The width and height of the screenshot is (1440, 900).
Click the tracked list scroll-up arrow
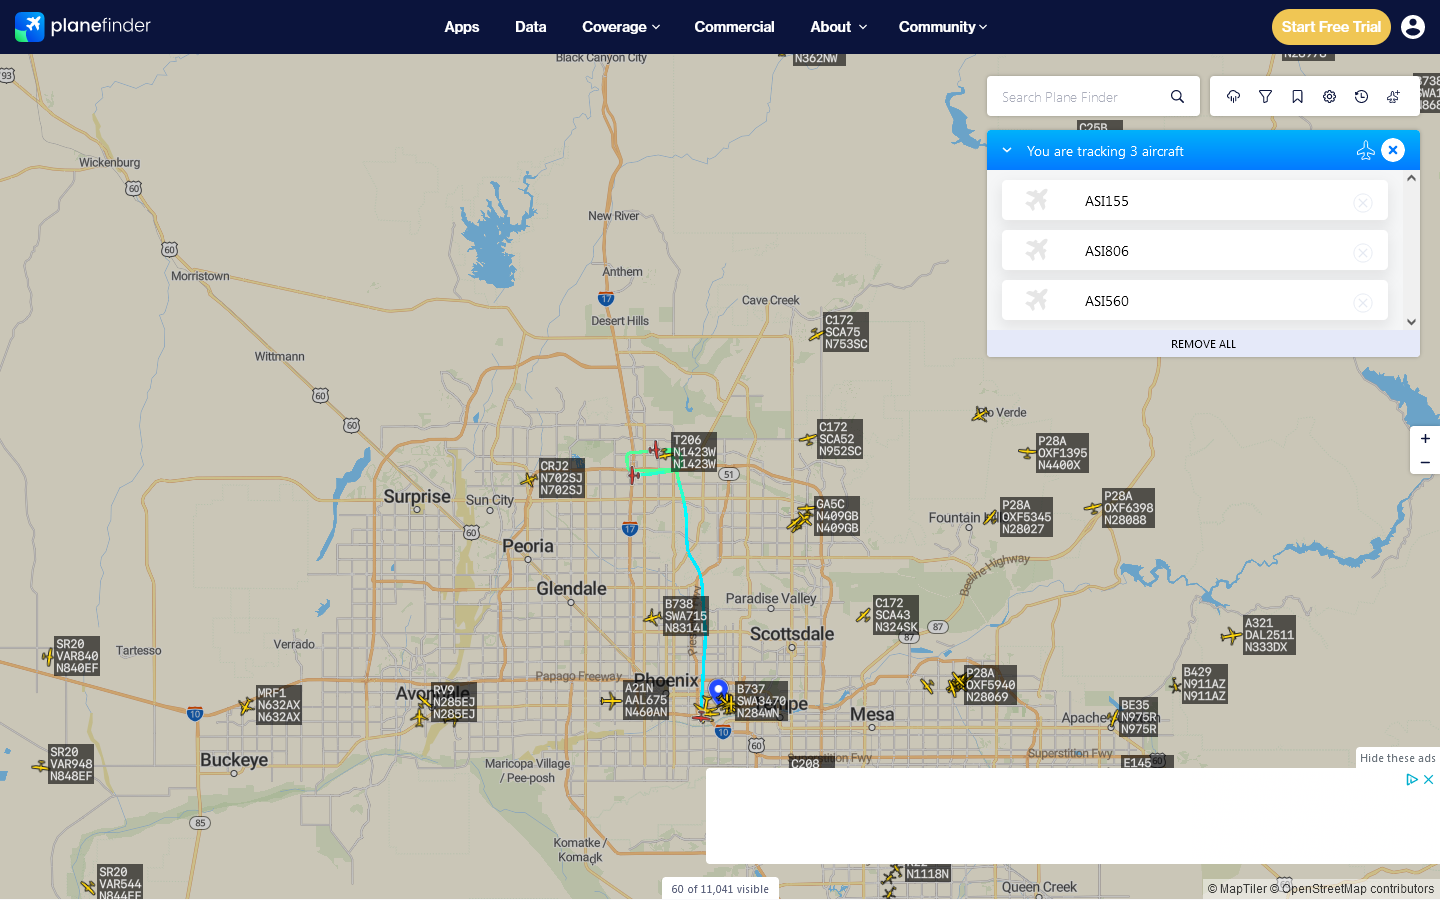pyautogui.click(x=1412, y=178)
